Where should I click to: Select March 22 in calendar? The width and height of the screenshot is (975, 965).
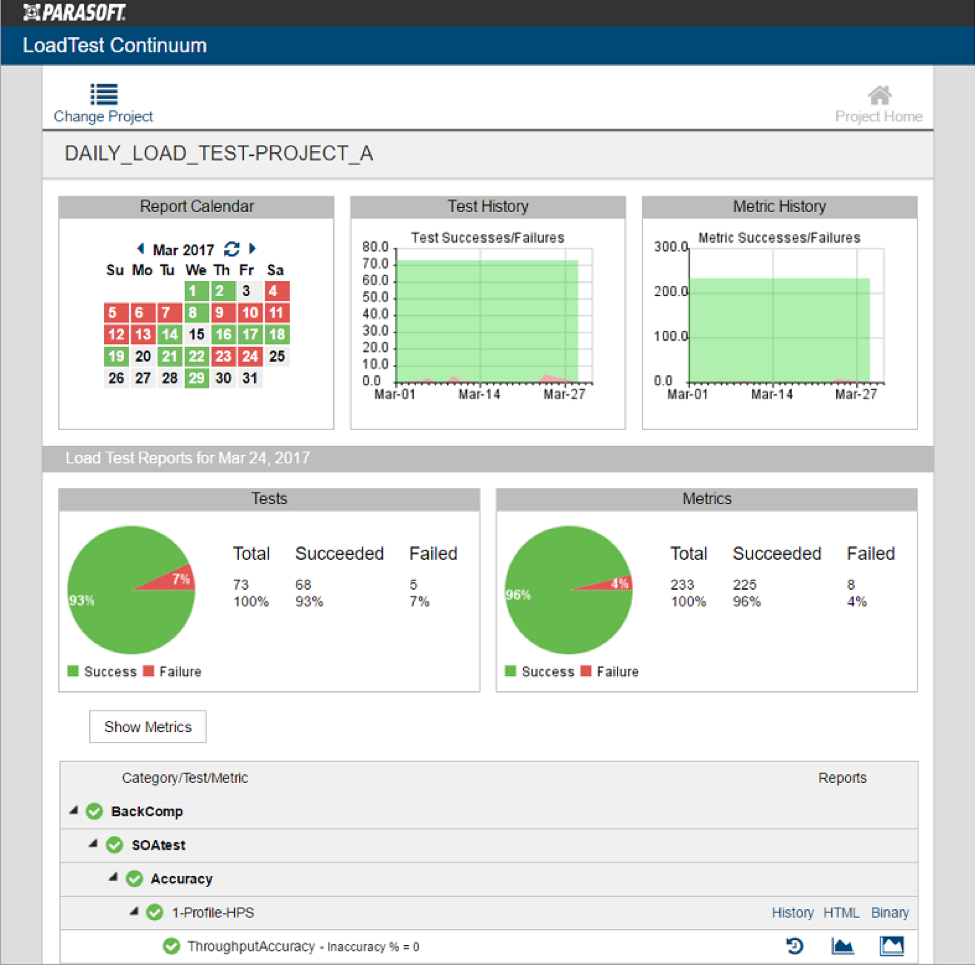tap(196, 356)
